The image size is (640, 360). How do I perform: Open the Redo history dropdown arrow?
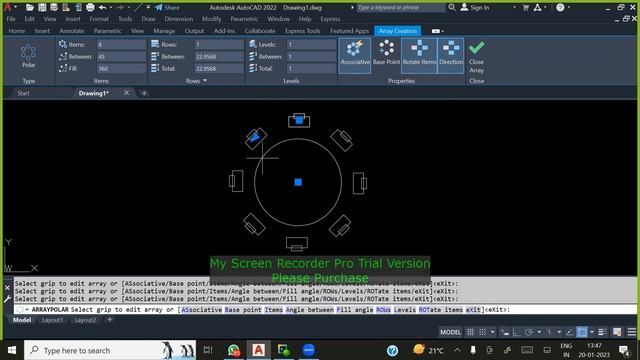tap(128, 7)
